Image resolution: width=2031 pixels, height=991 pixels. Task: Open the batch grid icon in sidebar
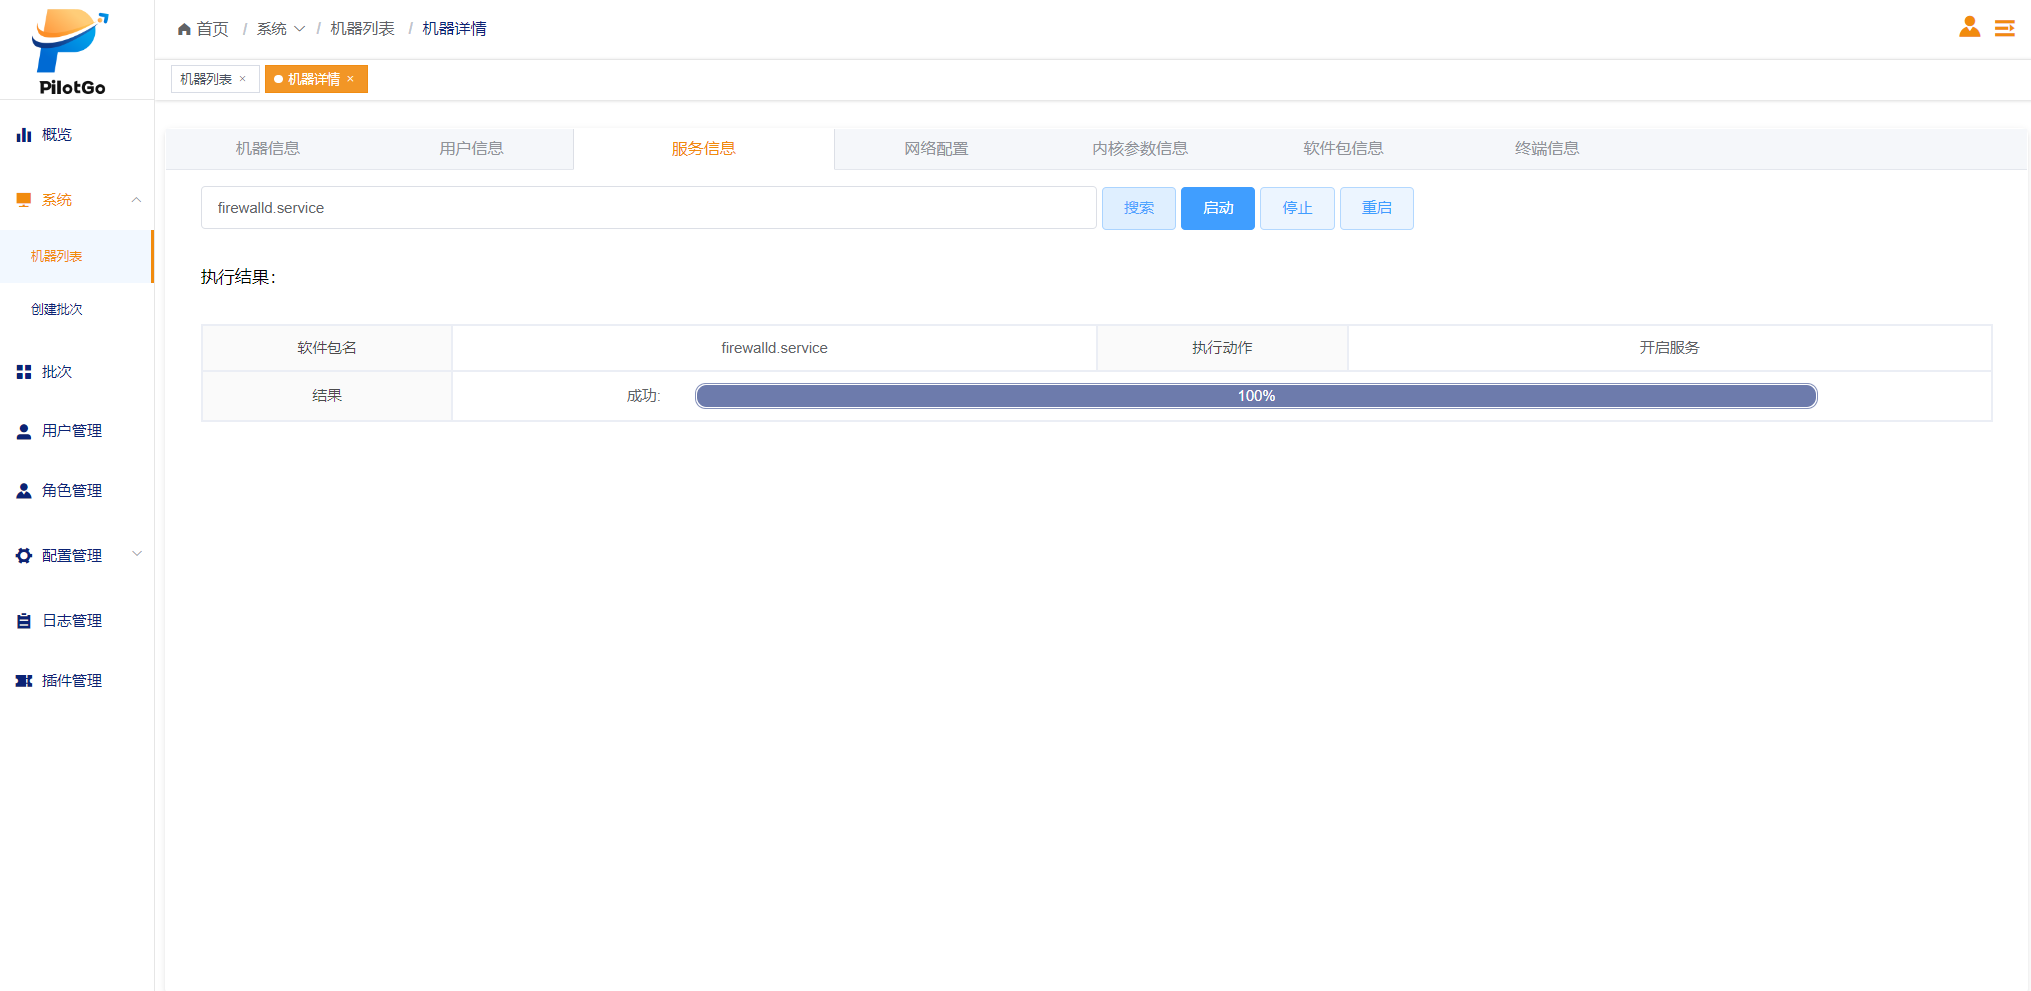point(24,372)
